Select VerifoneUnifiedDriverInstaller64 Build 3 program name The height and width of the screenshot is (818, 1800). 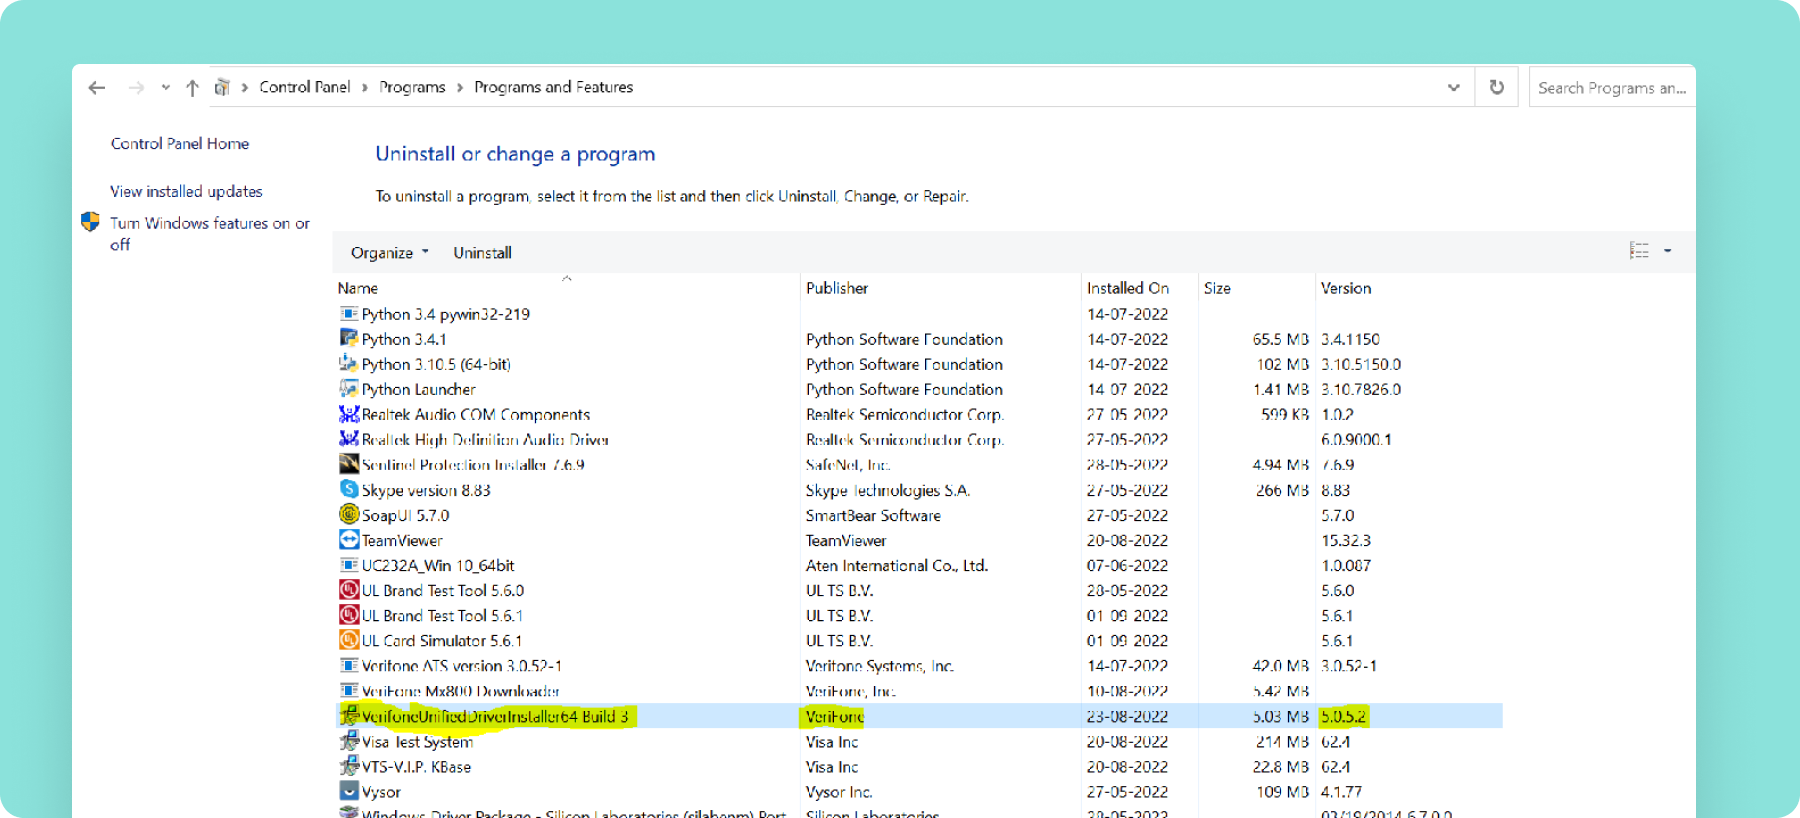pos(495,717)
